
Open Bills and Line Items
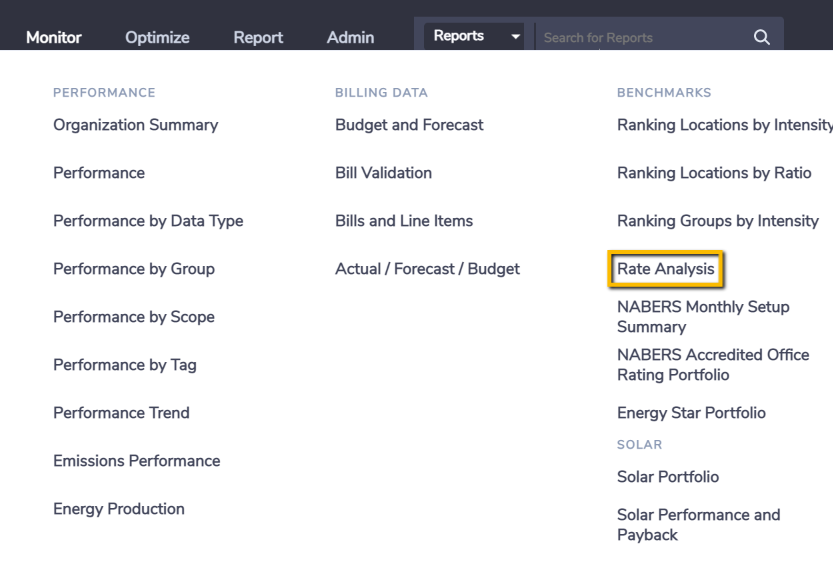point(404,221)
